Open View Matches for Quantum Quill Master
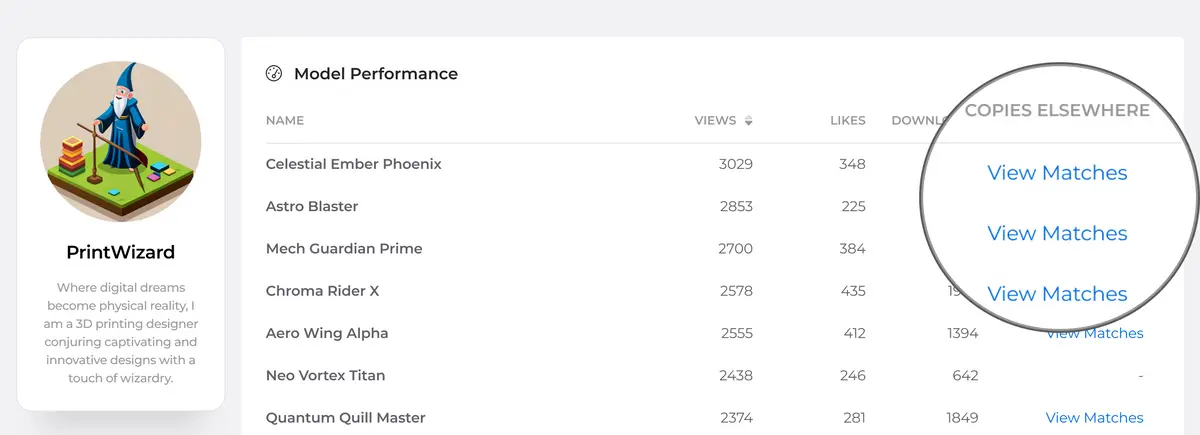Screen dimensions: 1200x435 point(1094,417)
